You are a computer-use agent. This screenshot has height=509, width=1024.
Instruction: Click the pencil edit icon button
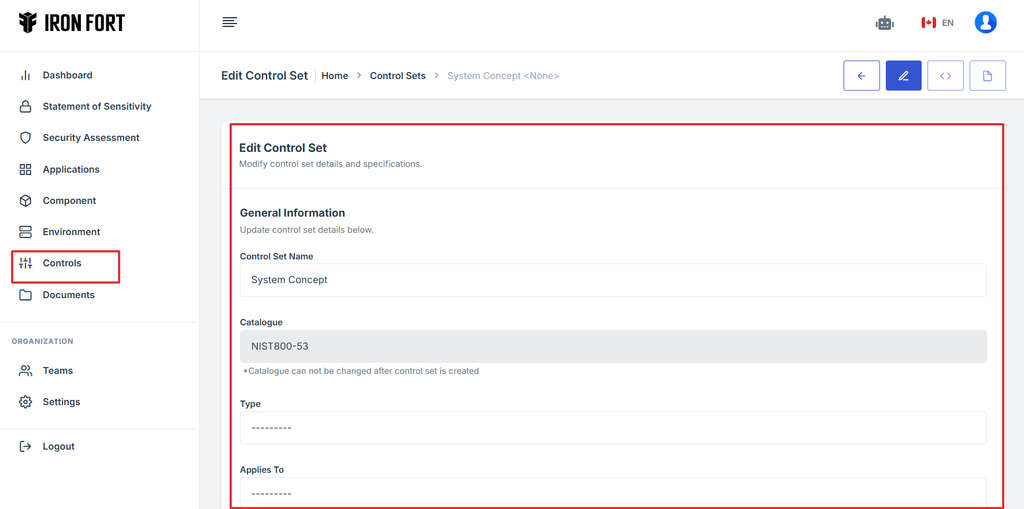(x=903, y=76)
